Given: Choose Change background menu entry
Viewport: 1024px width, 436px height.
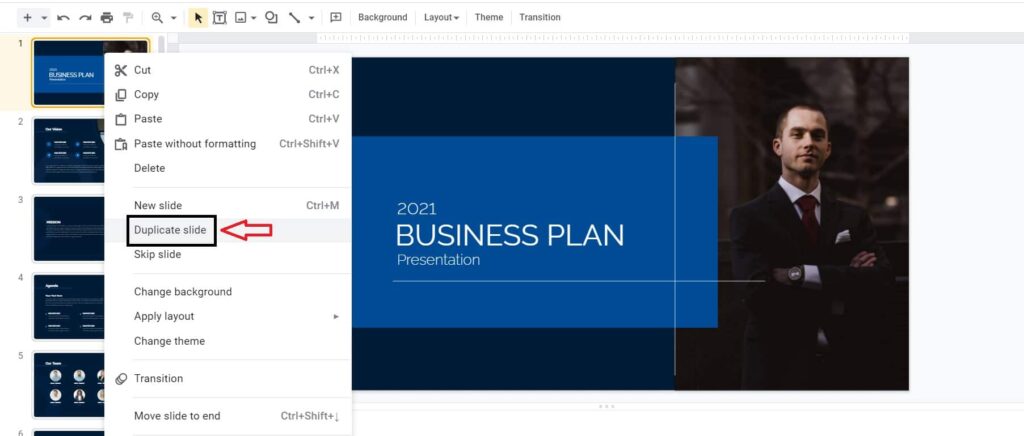Looking at the screenshot, I should click(228, 292).
